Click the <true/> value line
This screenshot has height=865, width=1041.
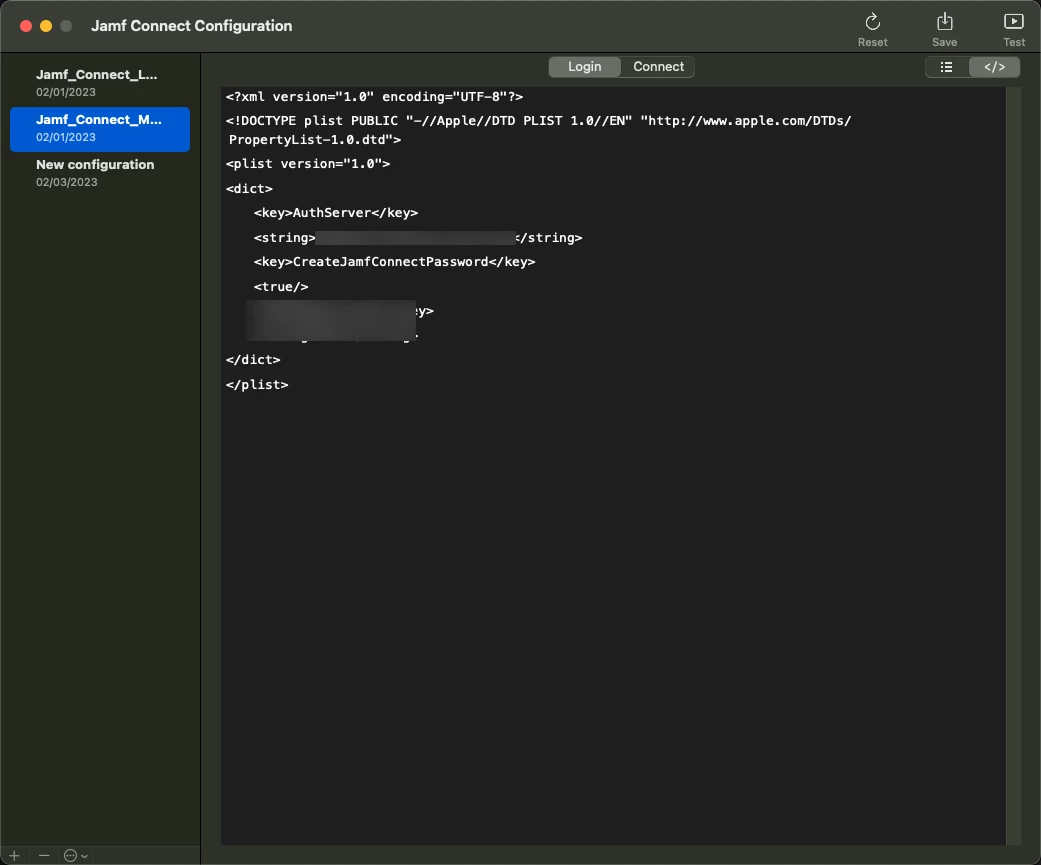pyautogui.click(x=281, y=287)
